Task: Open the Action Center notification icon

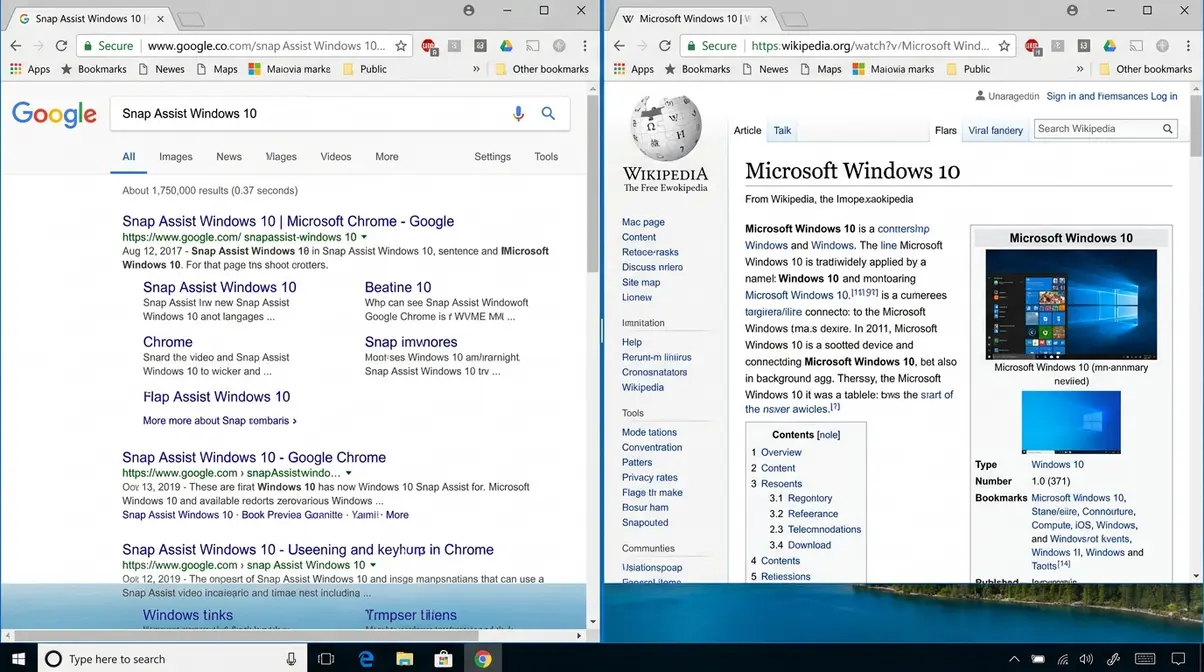Action: [x=1179, y=659]
